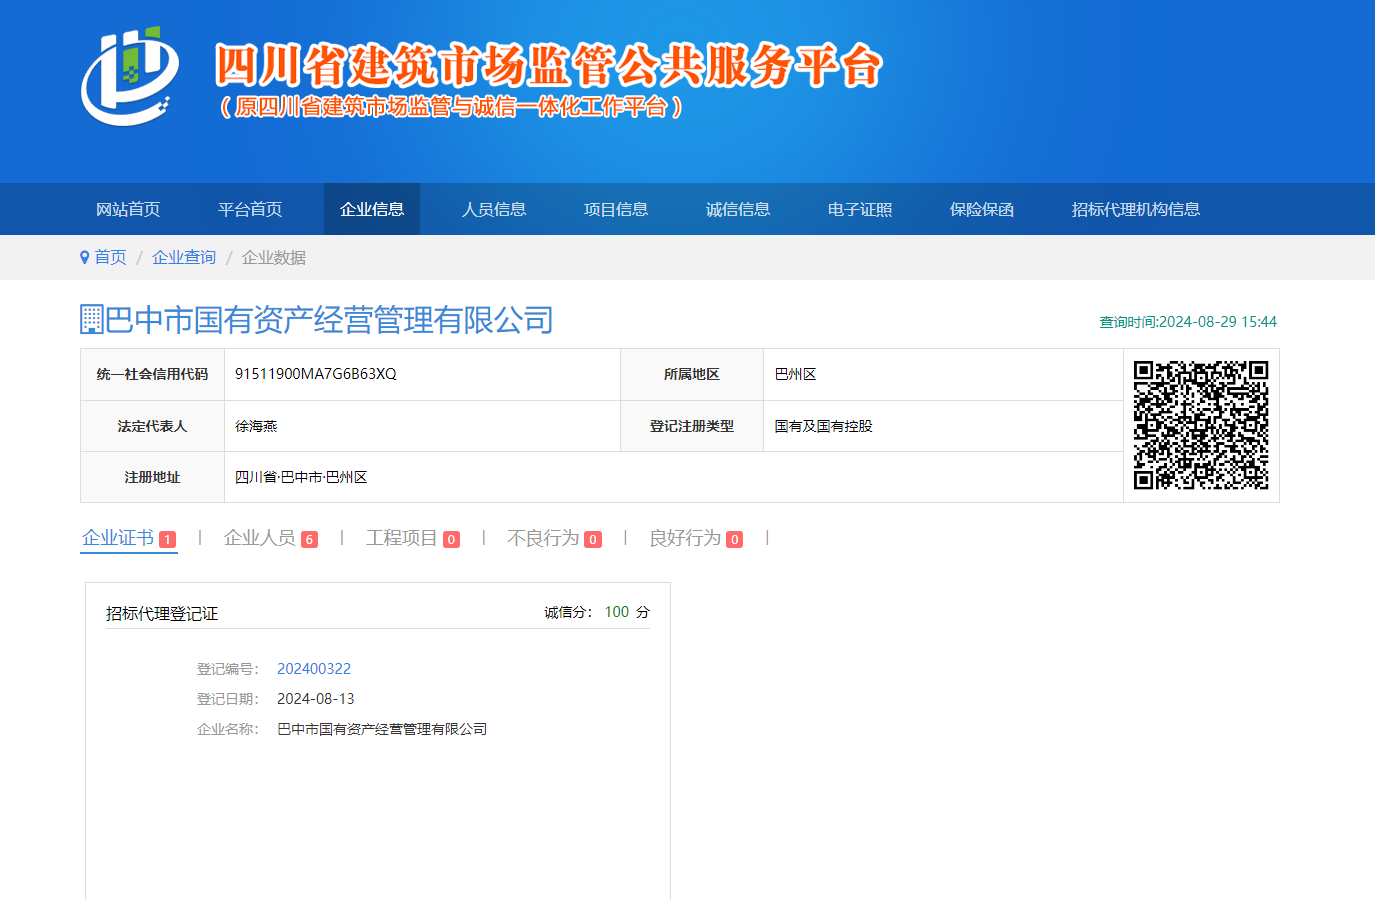Open 人员信息 navigation item

[x=494, y=209]
